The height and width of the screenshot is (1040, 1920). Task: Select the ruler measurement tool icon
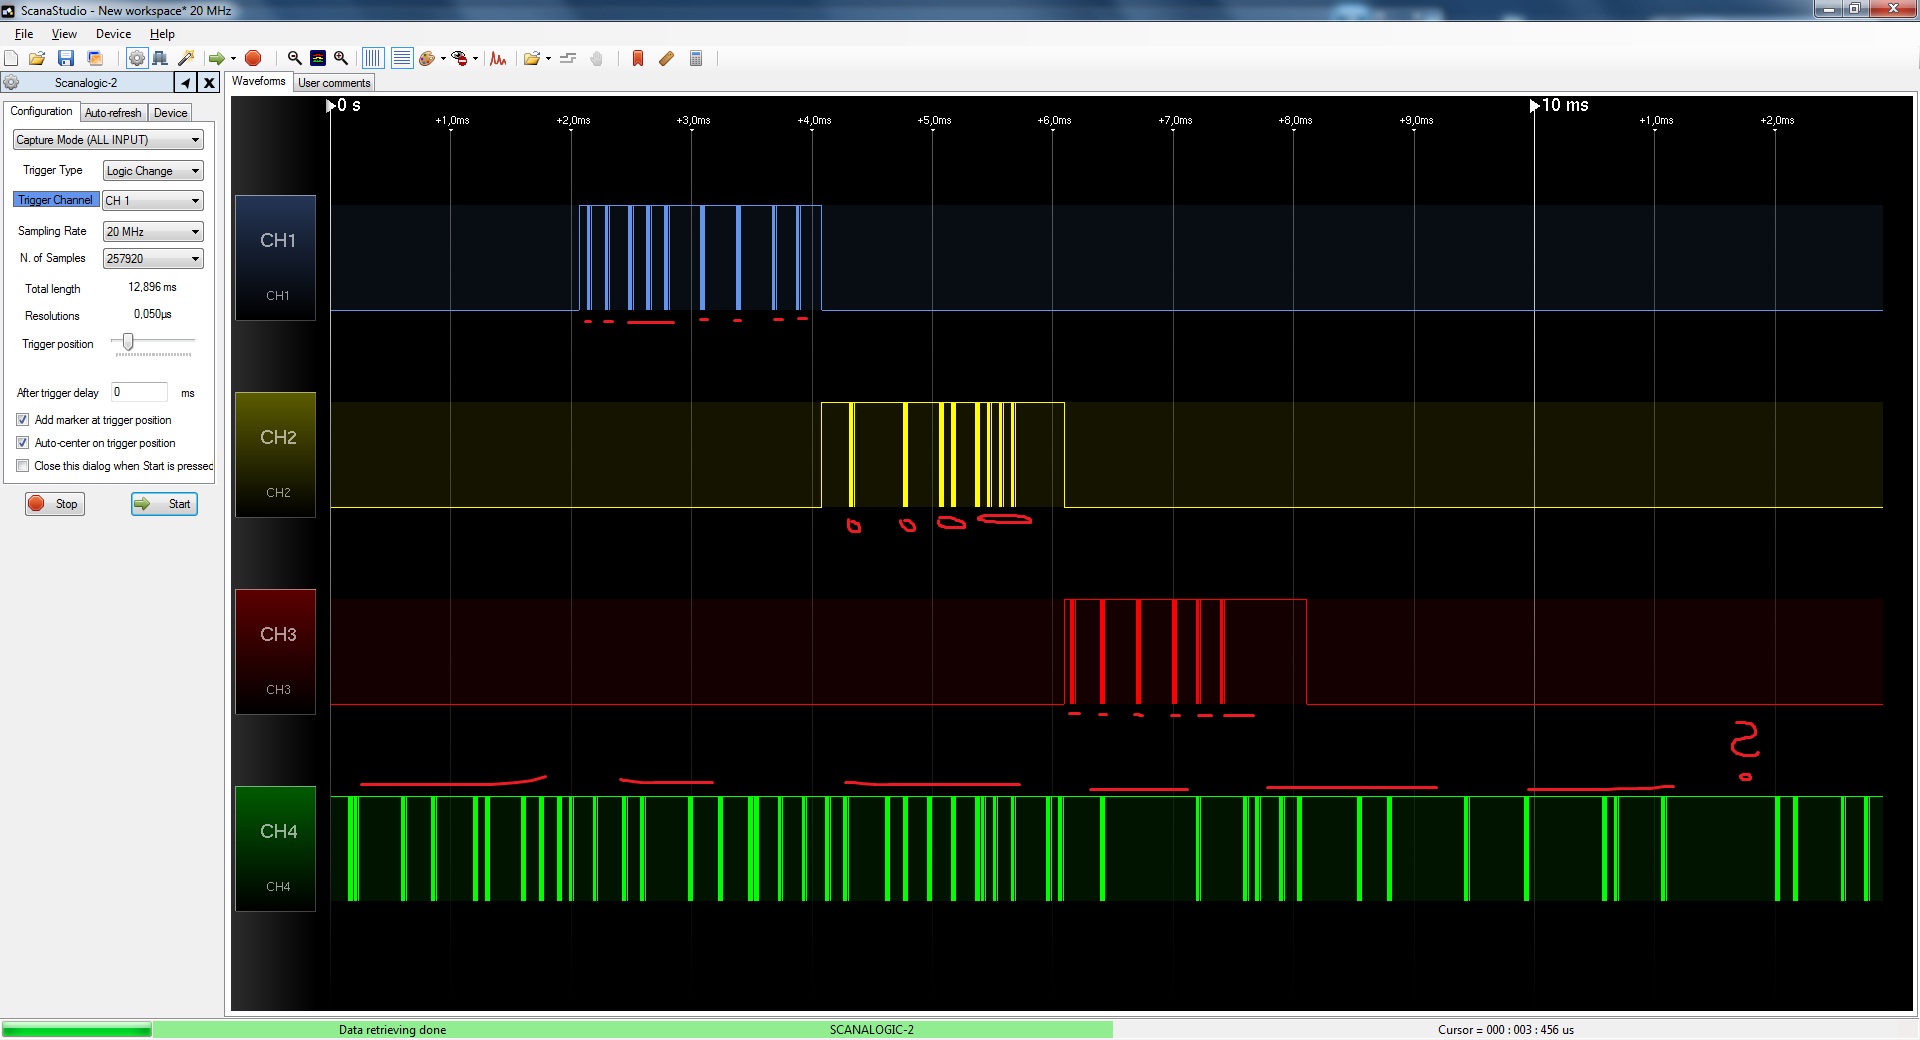pyautogui.click(x=666, y=58)
